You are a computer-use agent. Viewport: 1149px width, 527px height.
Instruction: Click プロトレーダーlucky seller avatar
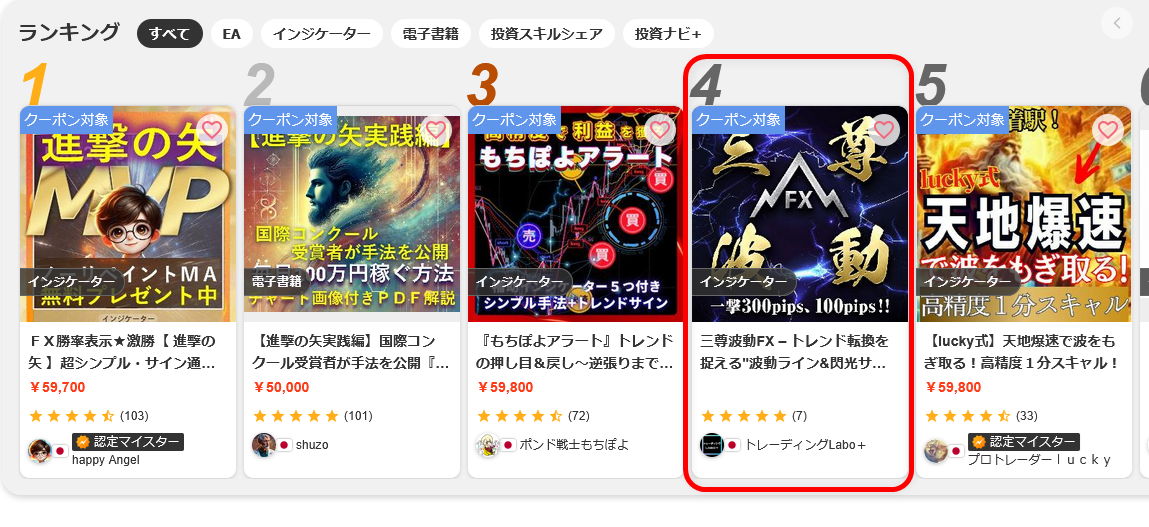pyautogui.click(x=936, y=451)
